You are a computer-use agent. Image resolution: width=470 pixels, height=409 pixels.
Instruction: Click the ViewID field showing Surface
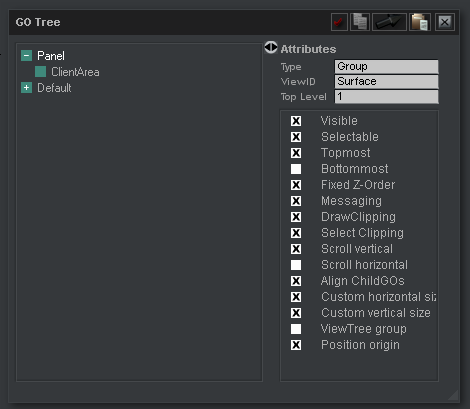386,82
